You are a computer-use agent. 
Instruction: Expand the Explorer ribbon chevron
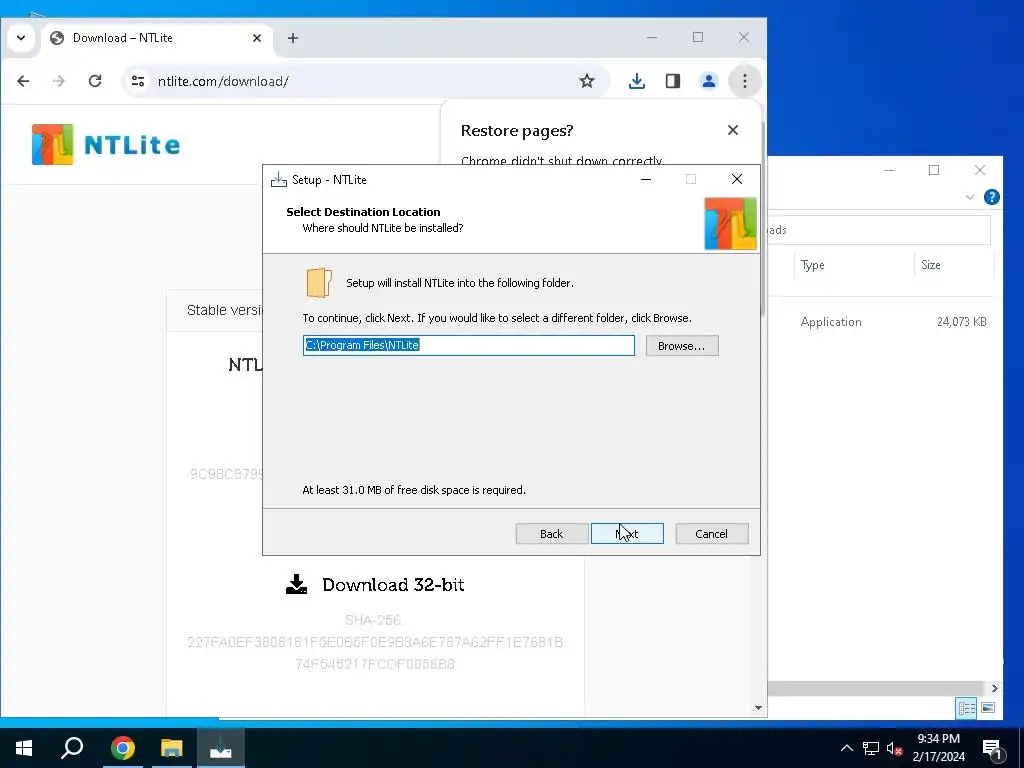coord(970,197)
